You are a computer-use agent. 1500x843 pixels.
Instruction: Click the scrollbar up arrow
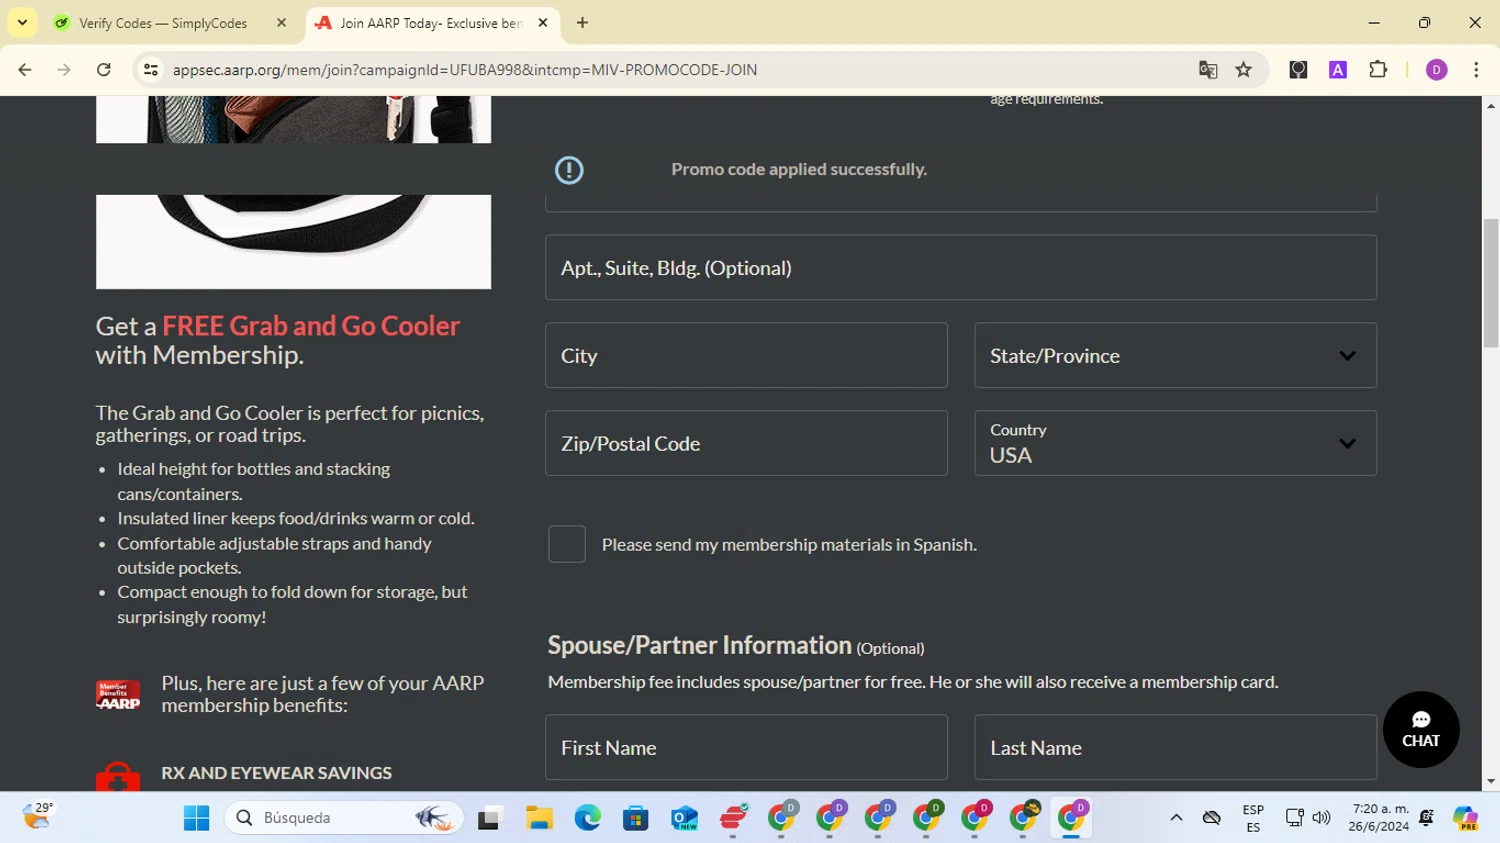point(1491,105)
